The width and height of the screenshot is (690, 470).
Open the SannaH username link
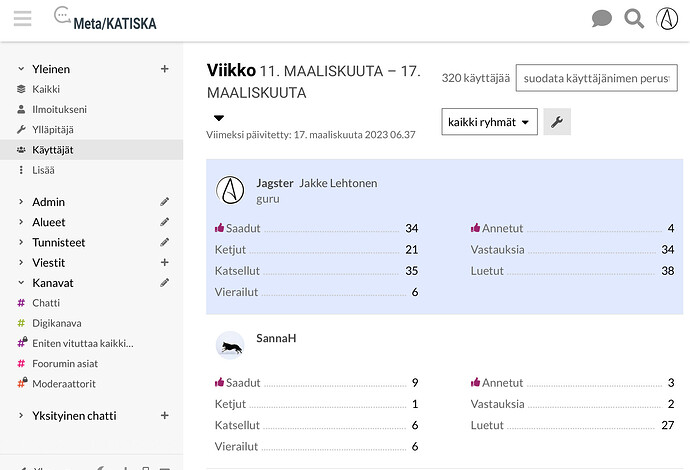click(x=276, y=338)
